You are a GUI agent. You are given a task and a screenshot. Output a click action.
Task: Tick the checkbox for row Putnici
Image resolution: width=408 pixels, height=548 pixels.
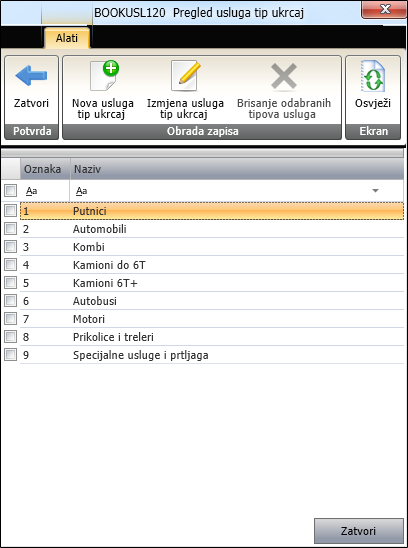tap(10, 210)
